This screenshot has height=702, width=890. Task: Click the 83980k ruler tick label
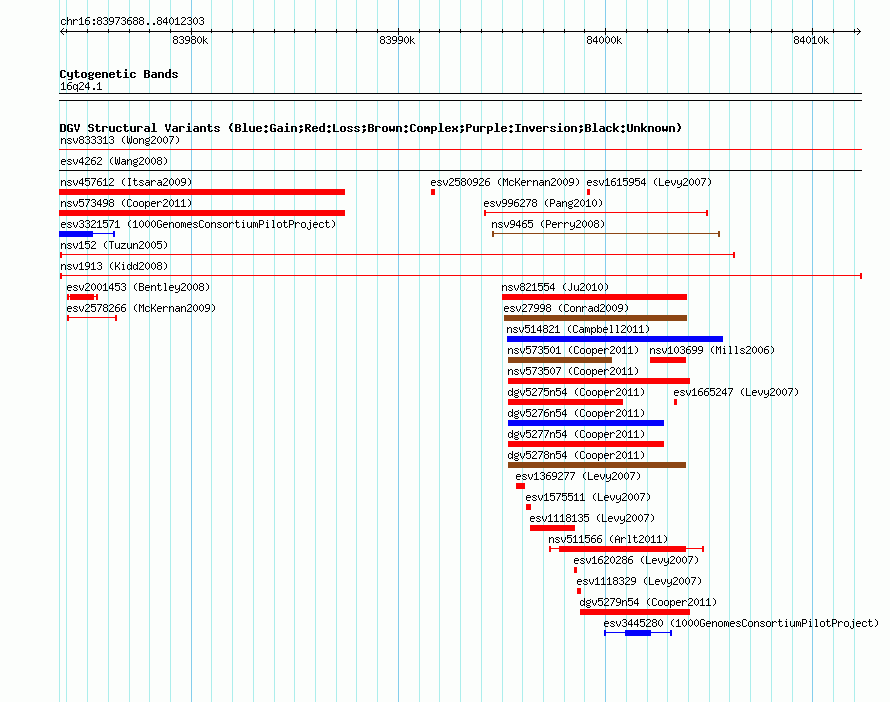click(190, 40)
